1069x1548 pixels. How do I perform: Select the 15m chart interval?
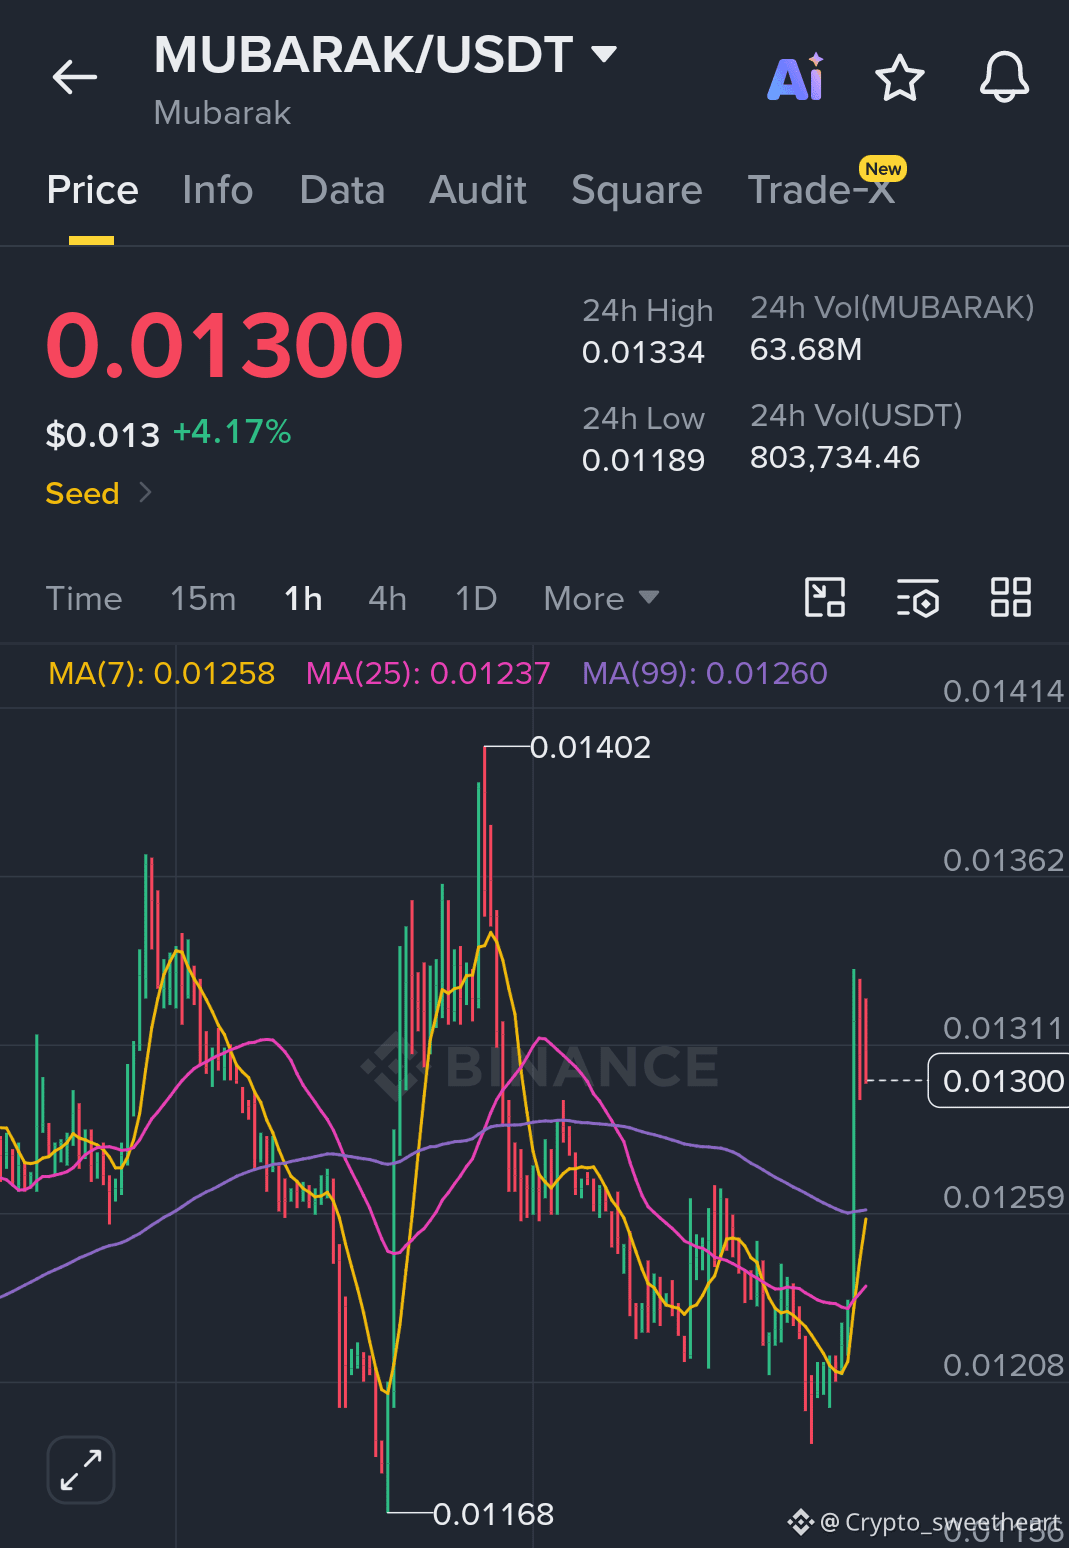coord(203,599)
